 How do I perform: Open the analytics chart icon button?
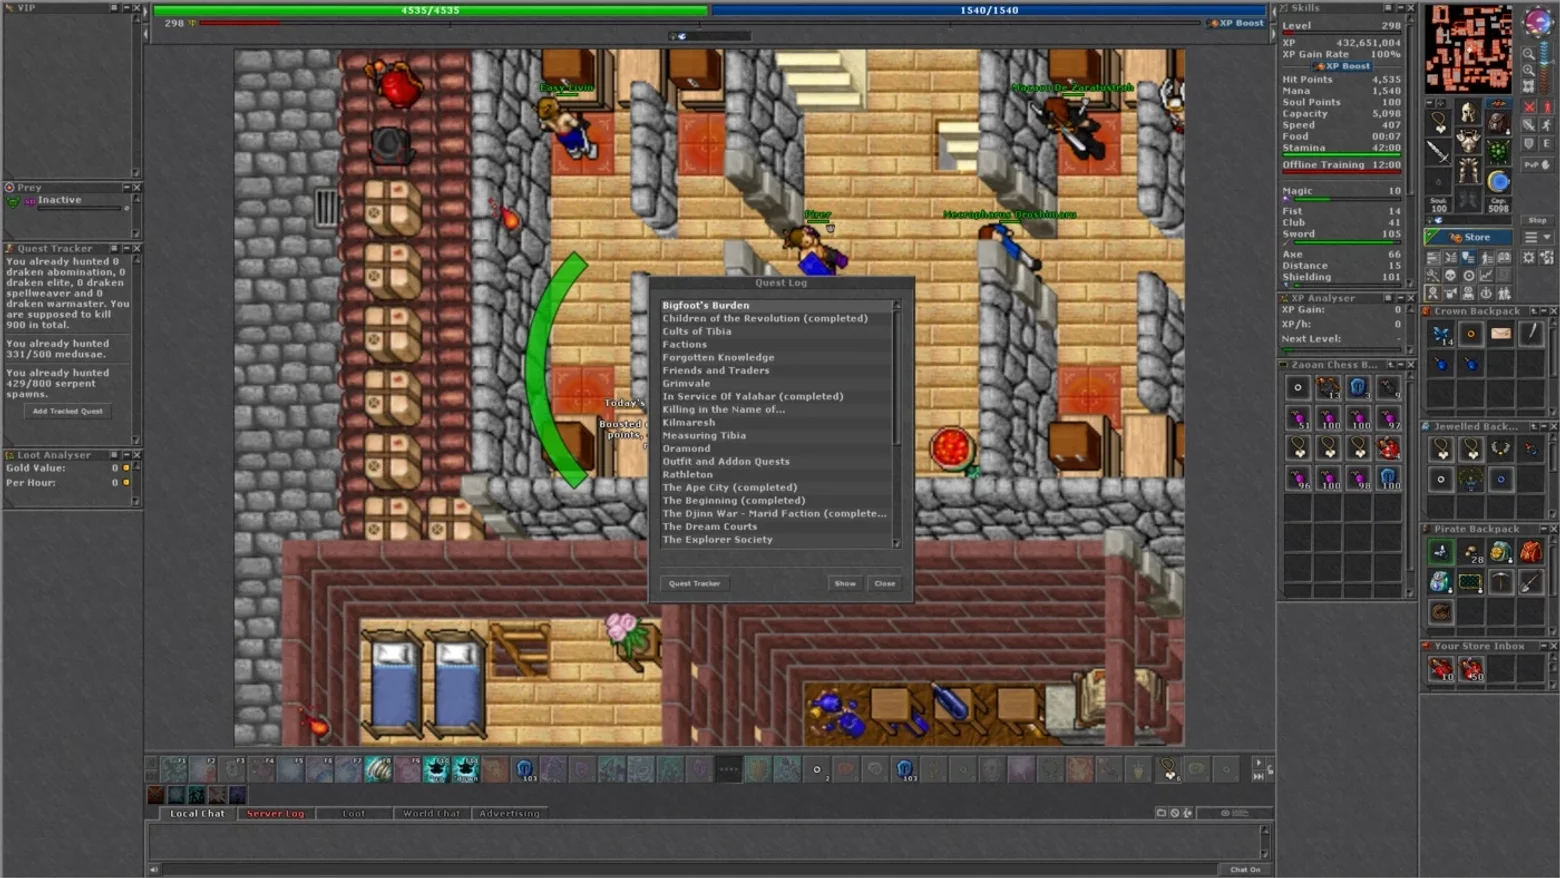(x=1486, y=275)
